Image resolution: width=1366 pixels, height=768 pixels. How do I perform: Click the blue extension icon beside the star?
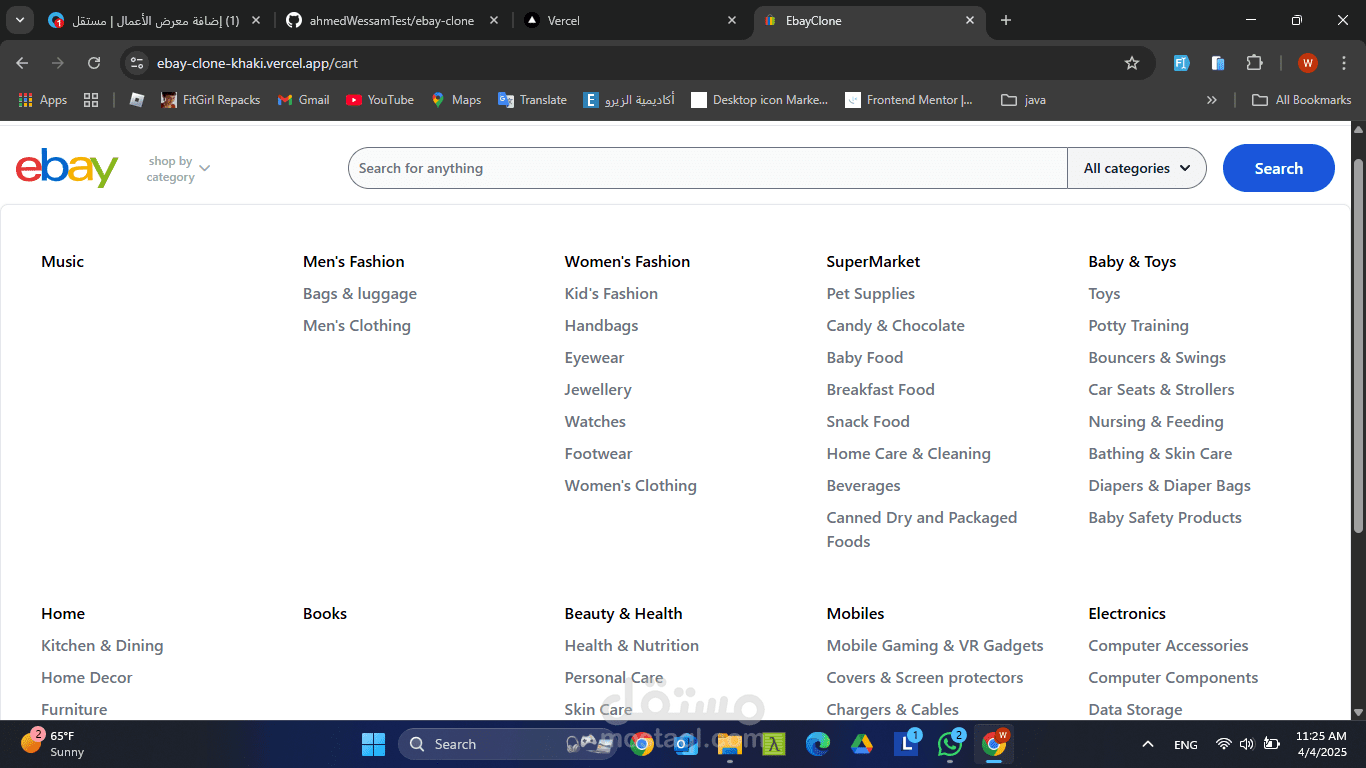(1181, 63)
